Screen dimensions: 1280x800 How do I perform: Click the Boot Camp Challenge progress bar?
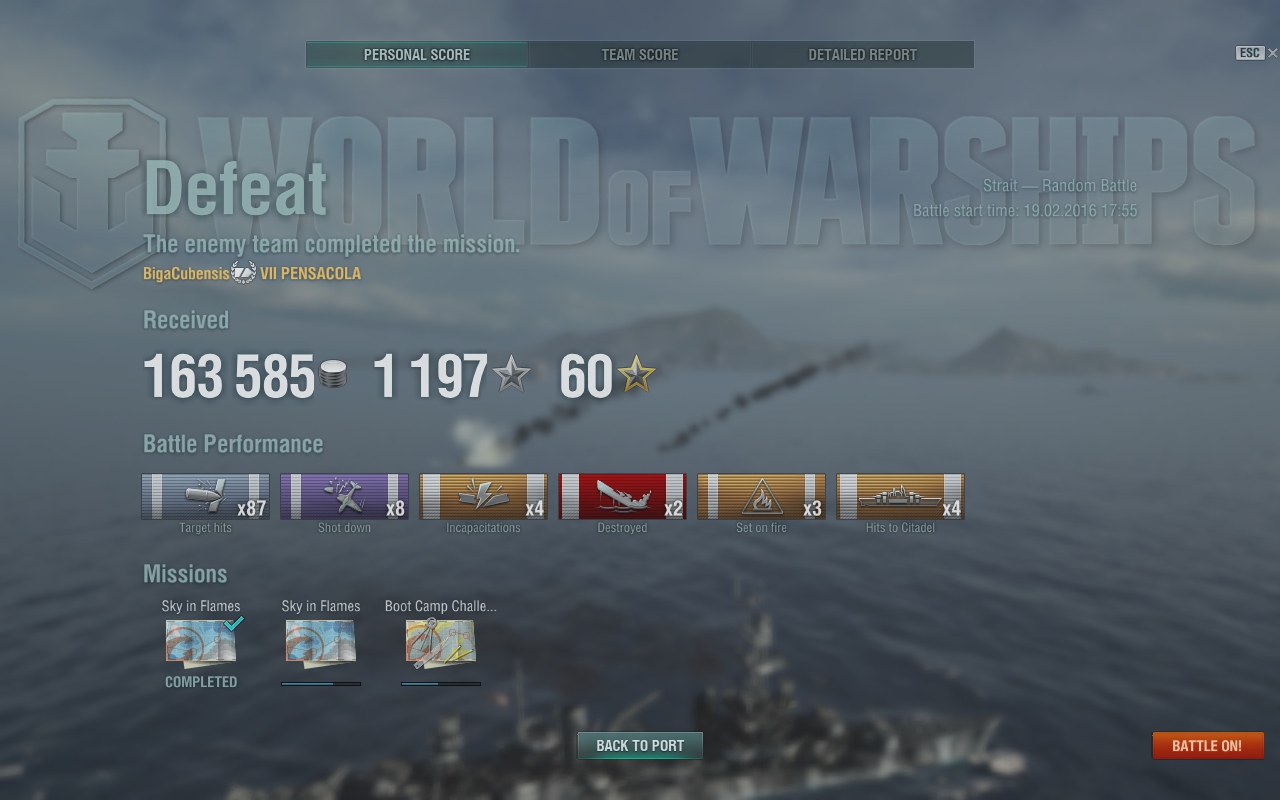click(x=441, y=684)
